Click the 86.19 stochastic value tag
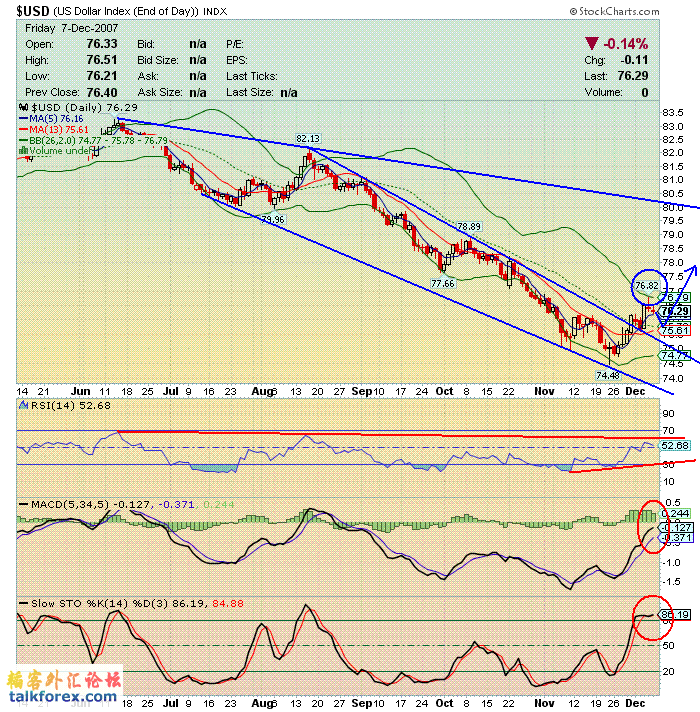This screenshot has height=712, width=700. coord(675,615)
